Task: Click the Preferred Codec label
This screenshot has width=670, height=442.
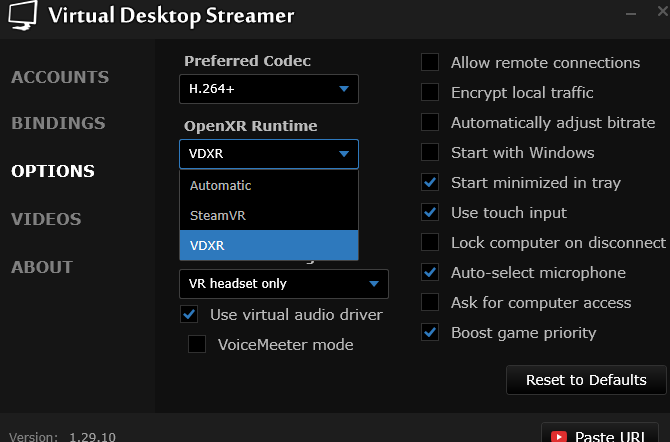Action: point(247,61)
